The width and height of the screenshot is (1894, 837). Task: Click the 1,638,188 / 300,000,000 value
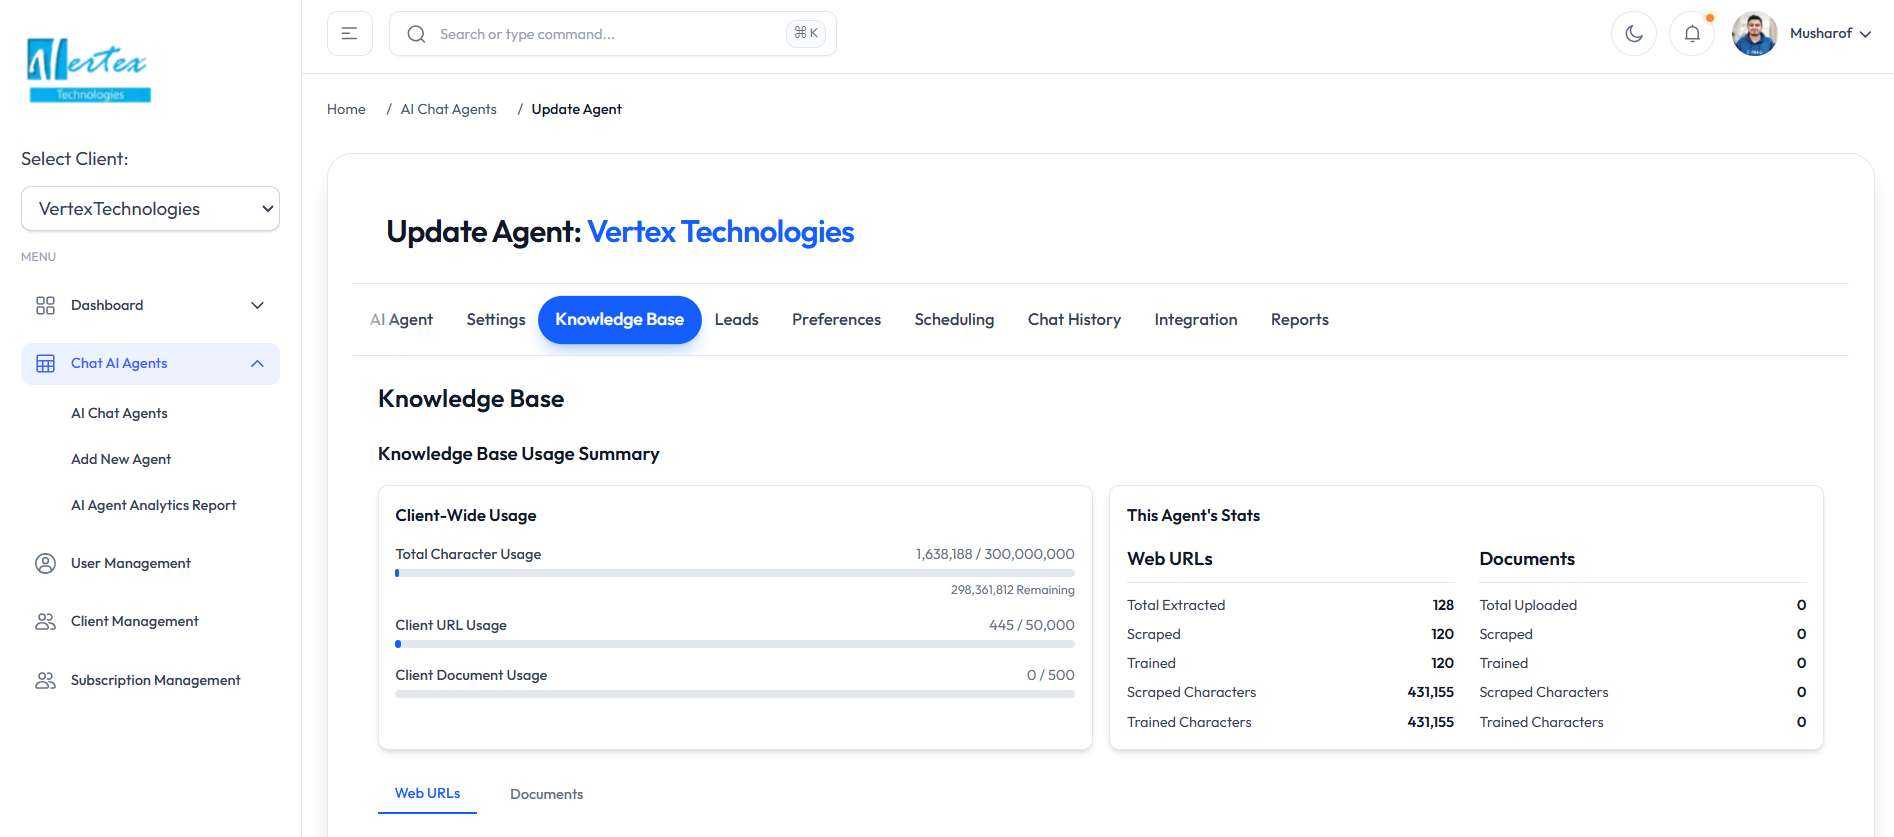[x=995, y=554]
